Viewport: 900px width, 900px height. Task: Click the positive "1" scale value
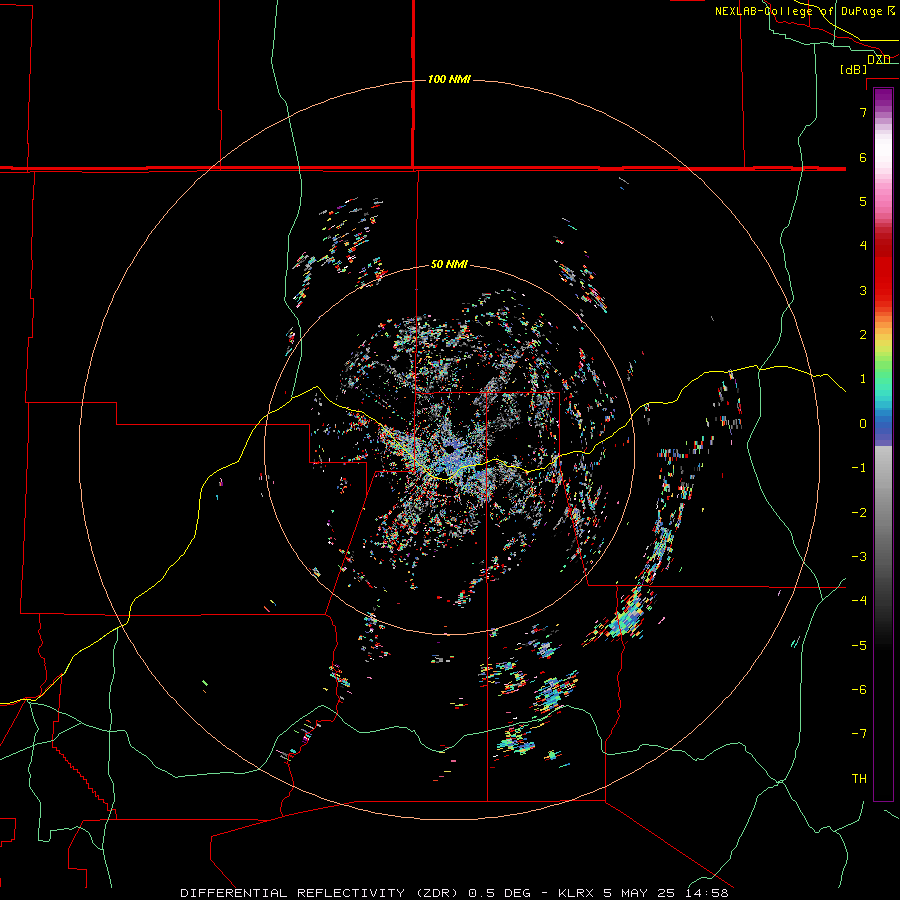pyautogui.click(x=863, y=379)
